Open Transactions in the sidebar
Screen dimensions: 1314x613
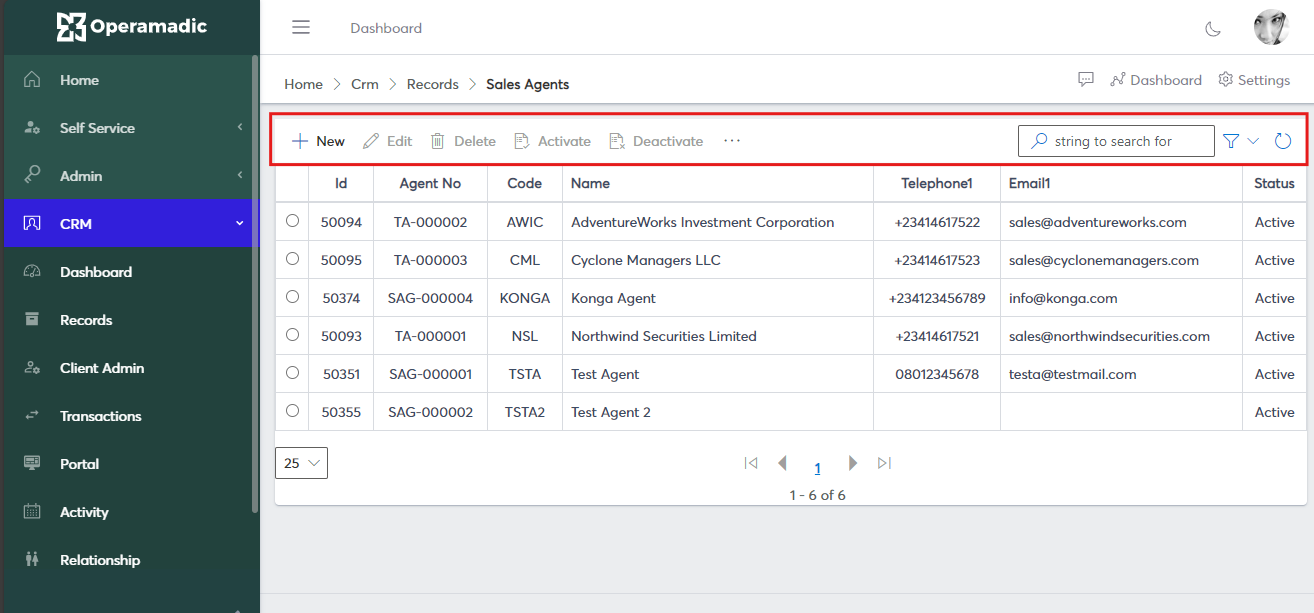[126, 416]
